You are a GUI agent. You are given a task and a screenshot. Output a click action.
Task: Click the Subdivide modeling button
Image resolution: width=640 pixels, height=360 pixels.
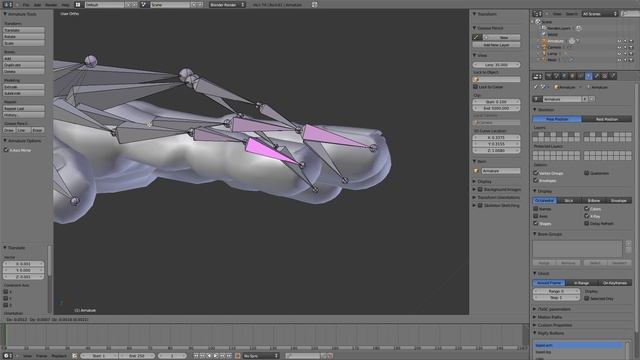[x=24, y=93]
